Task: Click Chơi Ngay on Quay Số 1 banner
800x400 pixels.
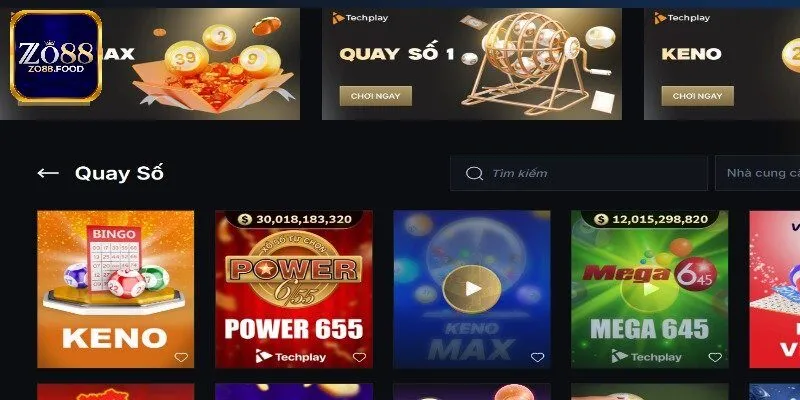Action: coord(376,96)
